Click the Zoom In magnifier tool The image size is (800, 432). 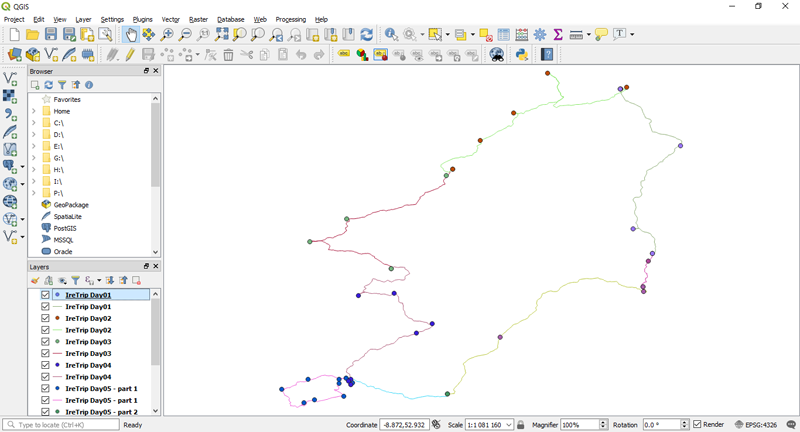click(167, 34)
